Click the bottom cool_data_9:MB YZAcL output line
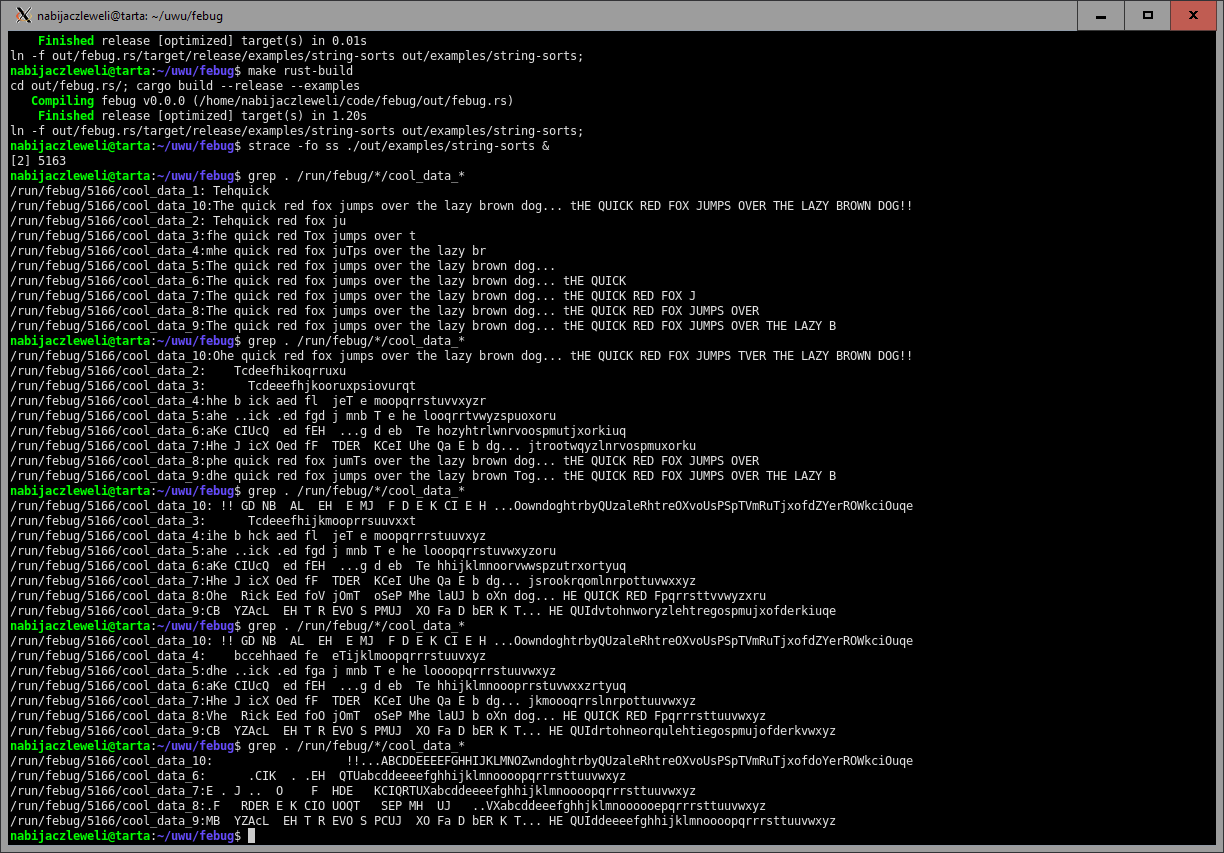This screenshot has height=853, width=1224. pos(422,821)
